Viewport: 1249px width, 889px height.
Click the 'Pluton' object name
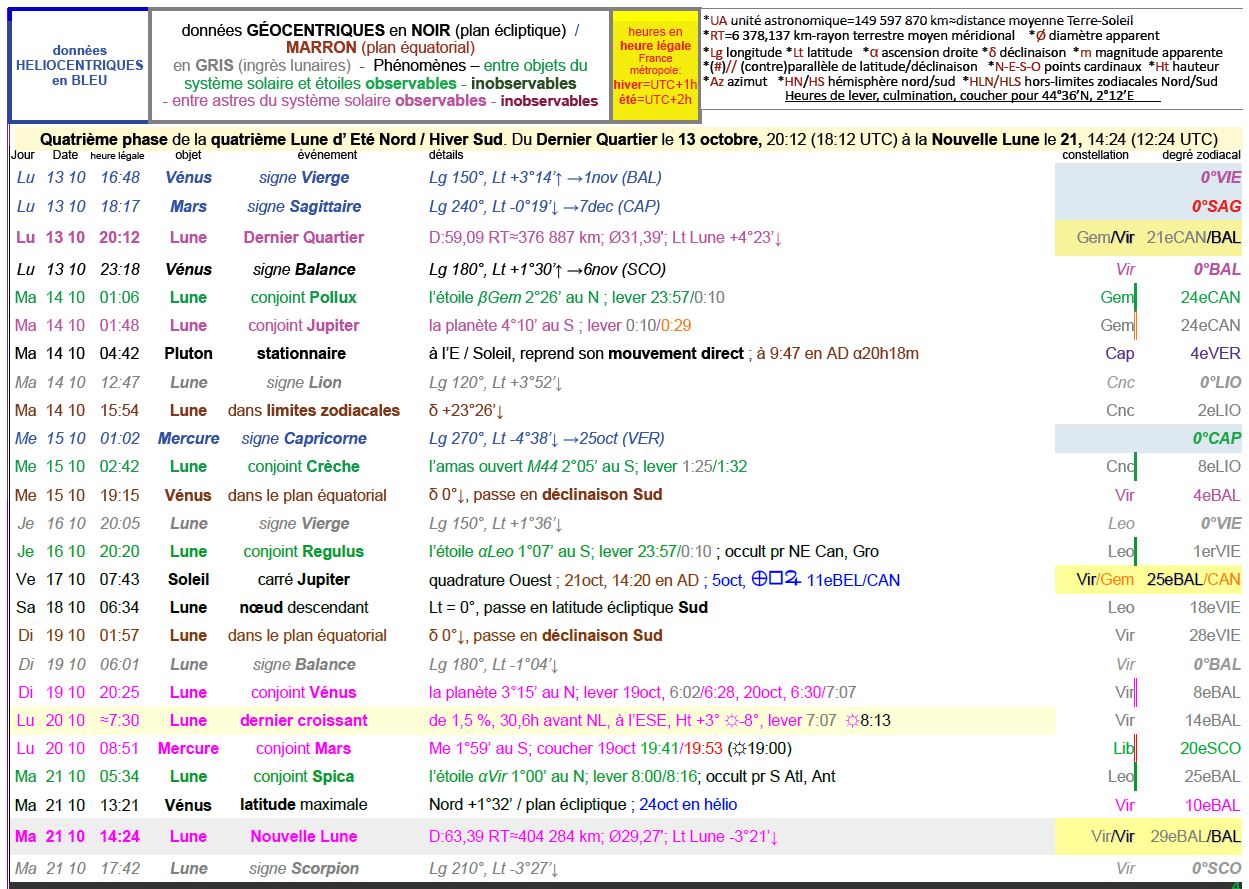coord(188,354)
